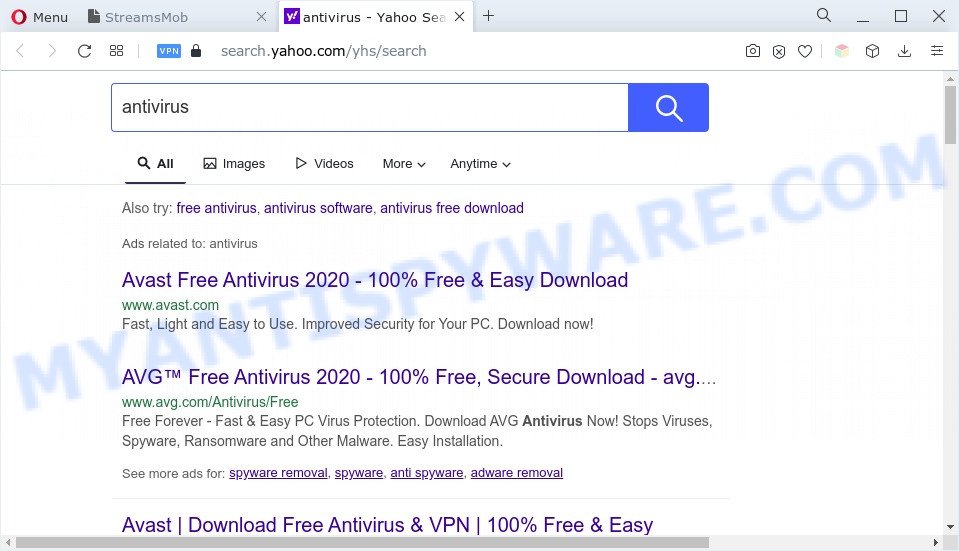The image size is (959, 551).
Task: Click the address bar URL
Action: coord(324,51)
